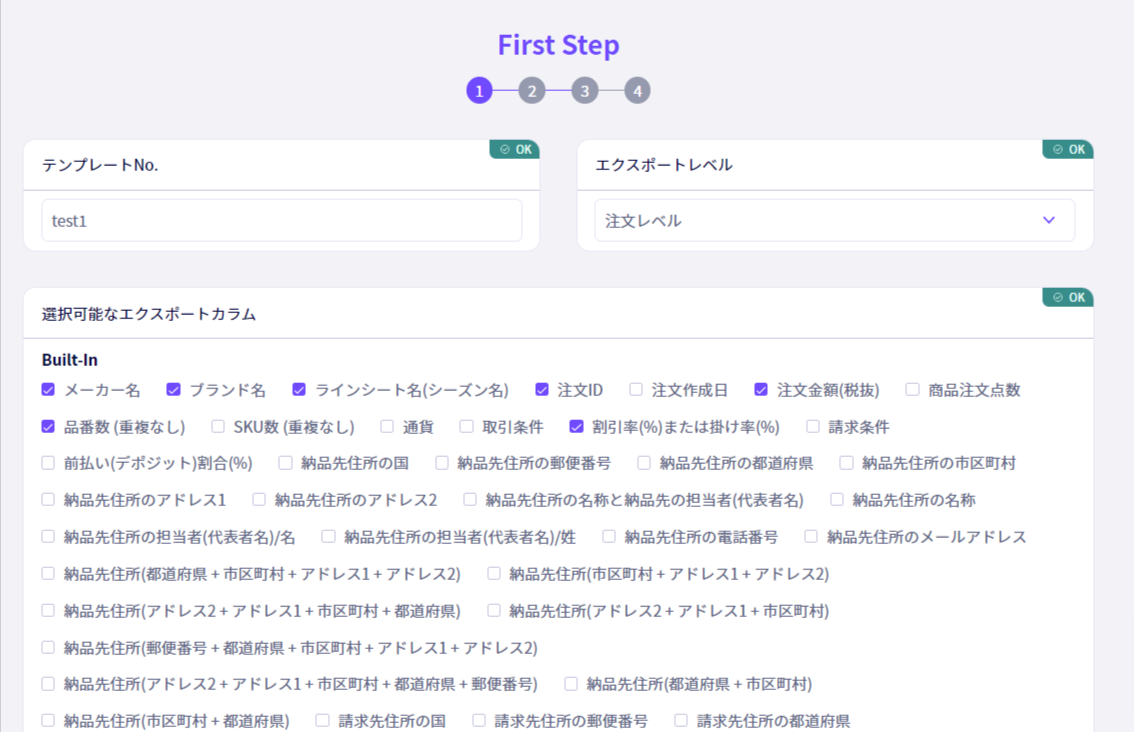The image size is (1134, 732).
Task: Jump to step 3 circle
Action: tap(584, 91)
